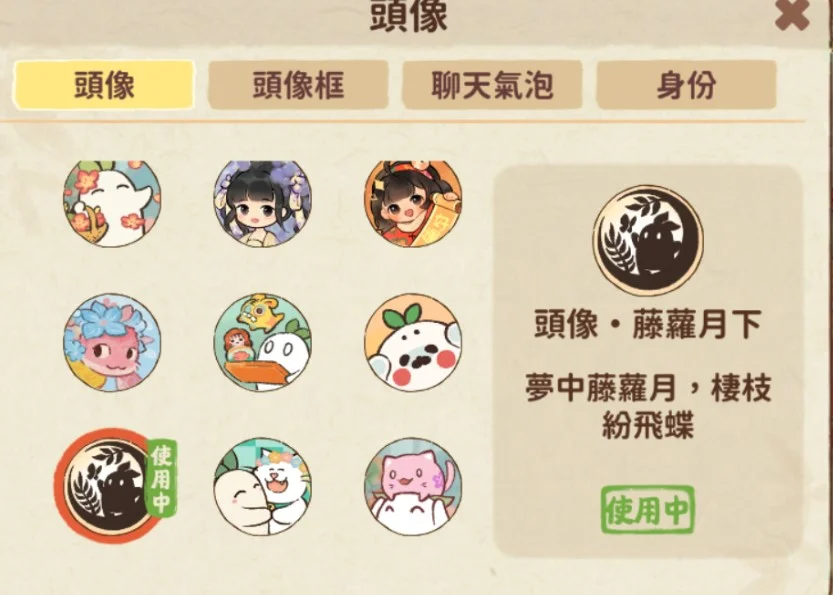Click the 頭像・藤蘿月下 title text

tap(648, 324)
